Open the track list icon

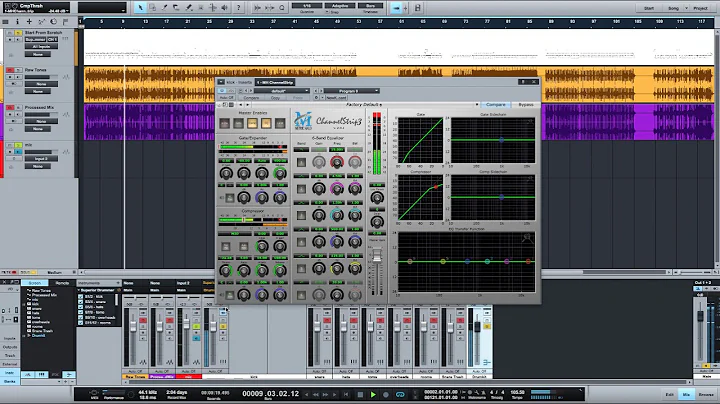(x=6, y=22)
